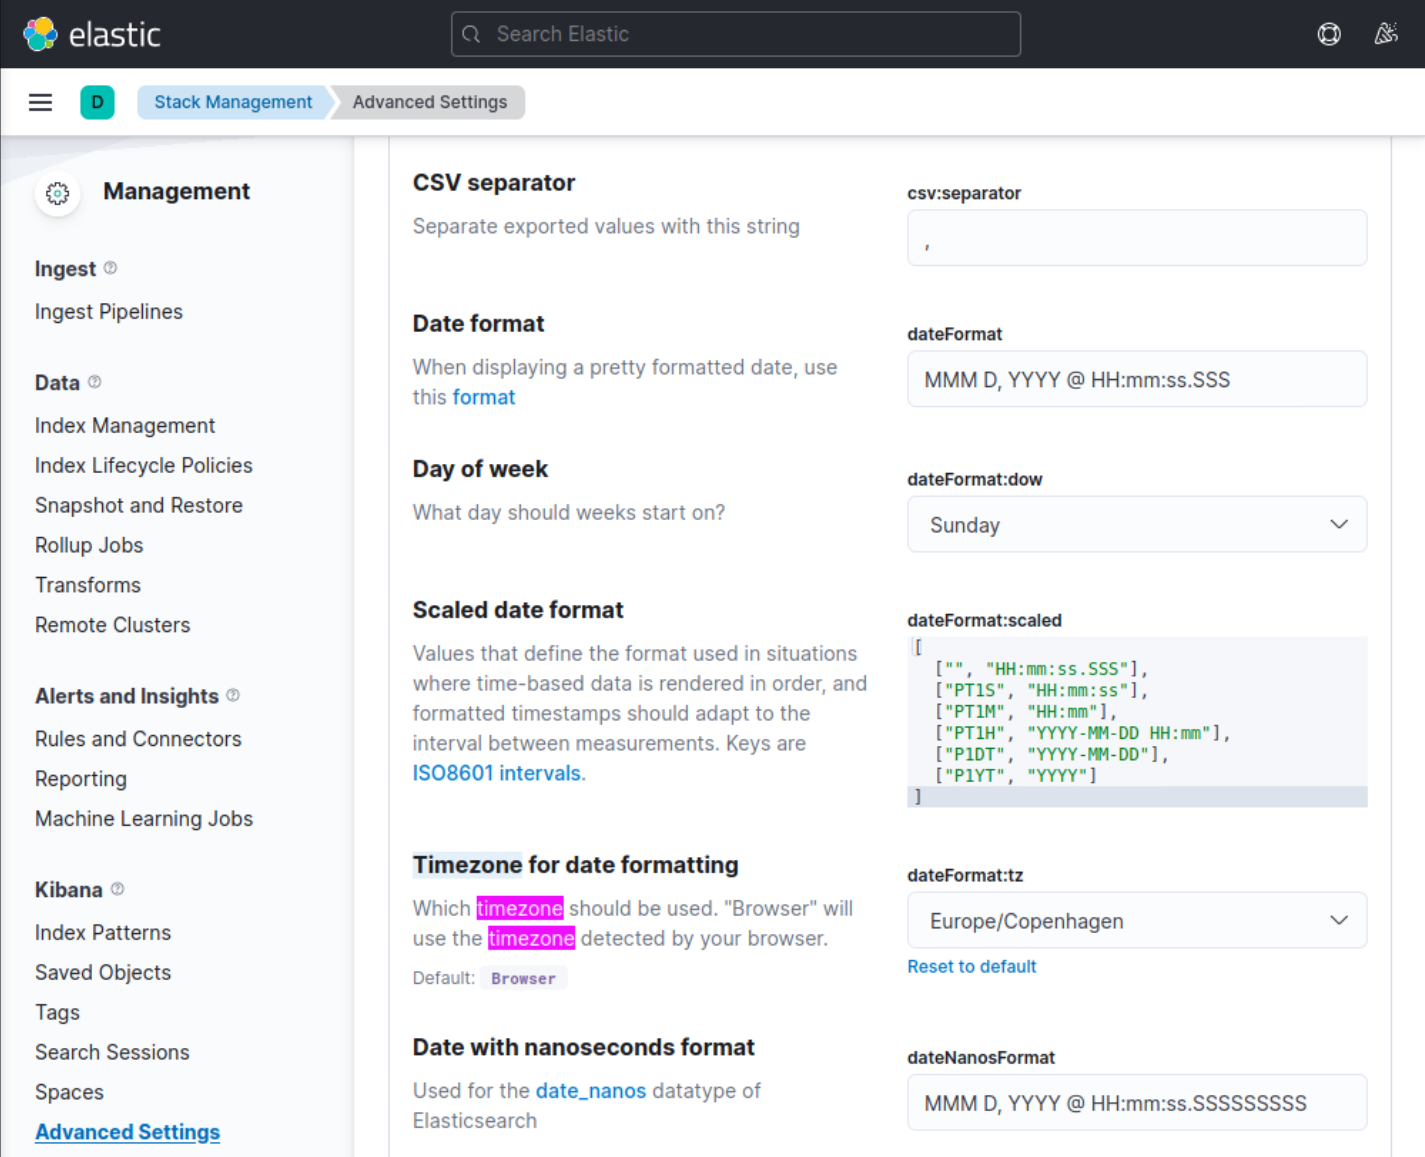Click the Management gear icon
Screen dimensions: 1425x1157
pos(58,193)
